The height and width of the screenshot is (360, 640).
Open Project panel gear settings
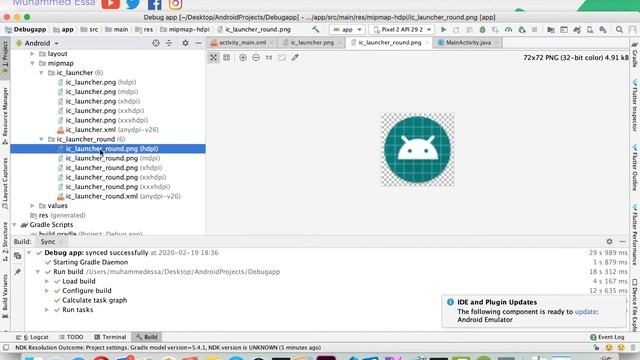click(x=185, y=43)
